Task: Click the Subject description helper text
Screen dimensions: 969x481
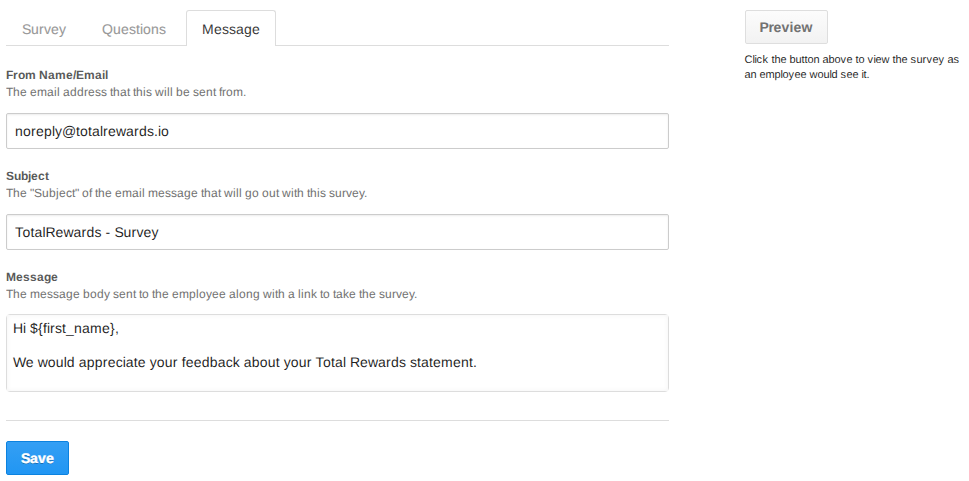Action: click(x=186, y=193)
